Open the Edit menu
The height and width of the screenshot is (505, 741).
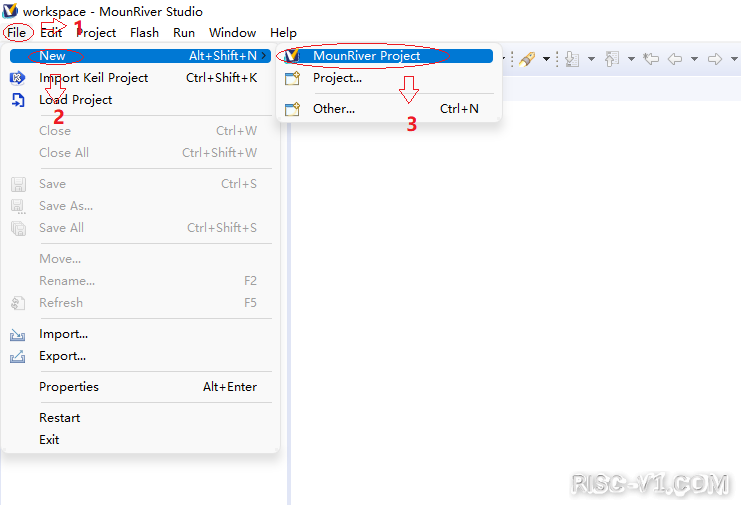pos(51,33)
